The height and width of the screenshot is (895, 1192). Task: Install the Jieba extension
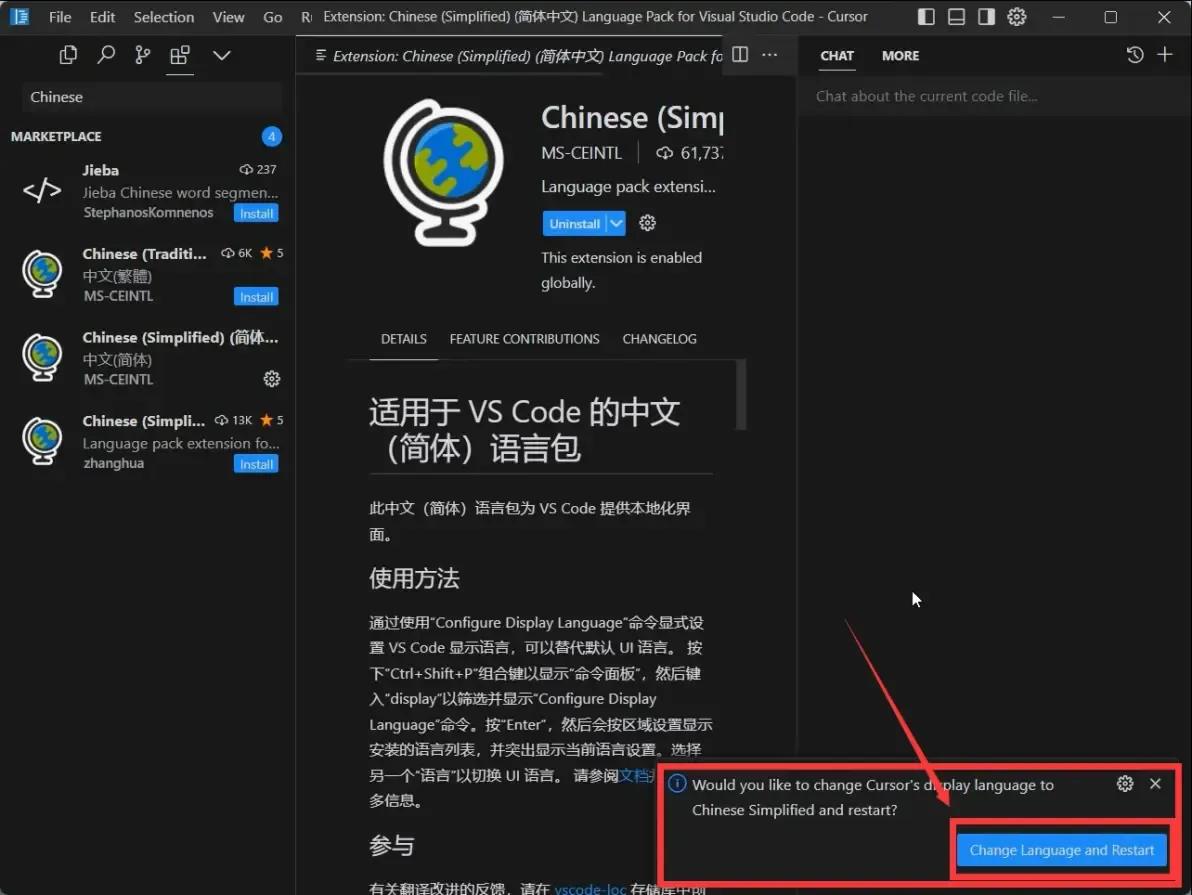(256, 213)
